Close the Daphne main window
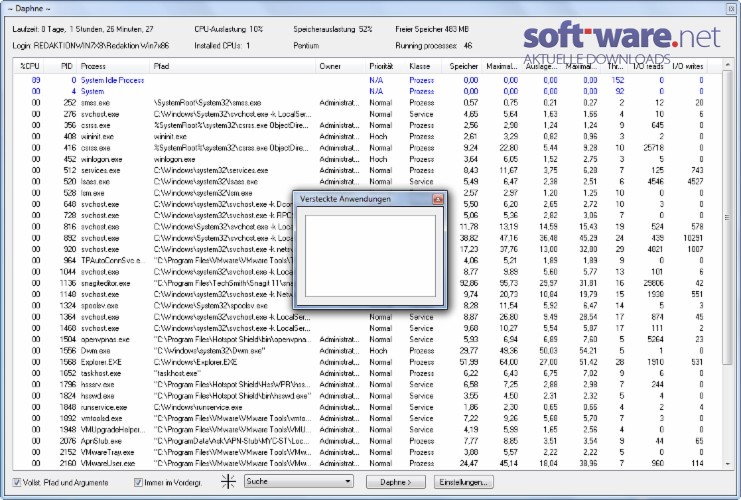Image resolution: width=741 pixels, height=500 pixels. pos(731,9)
